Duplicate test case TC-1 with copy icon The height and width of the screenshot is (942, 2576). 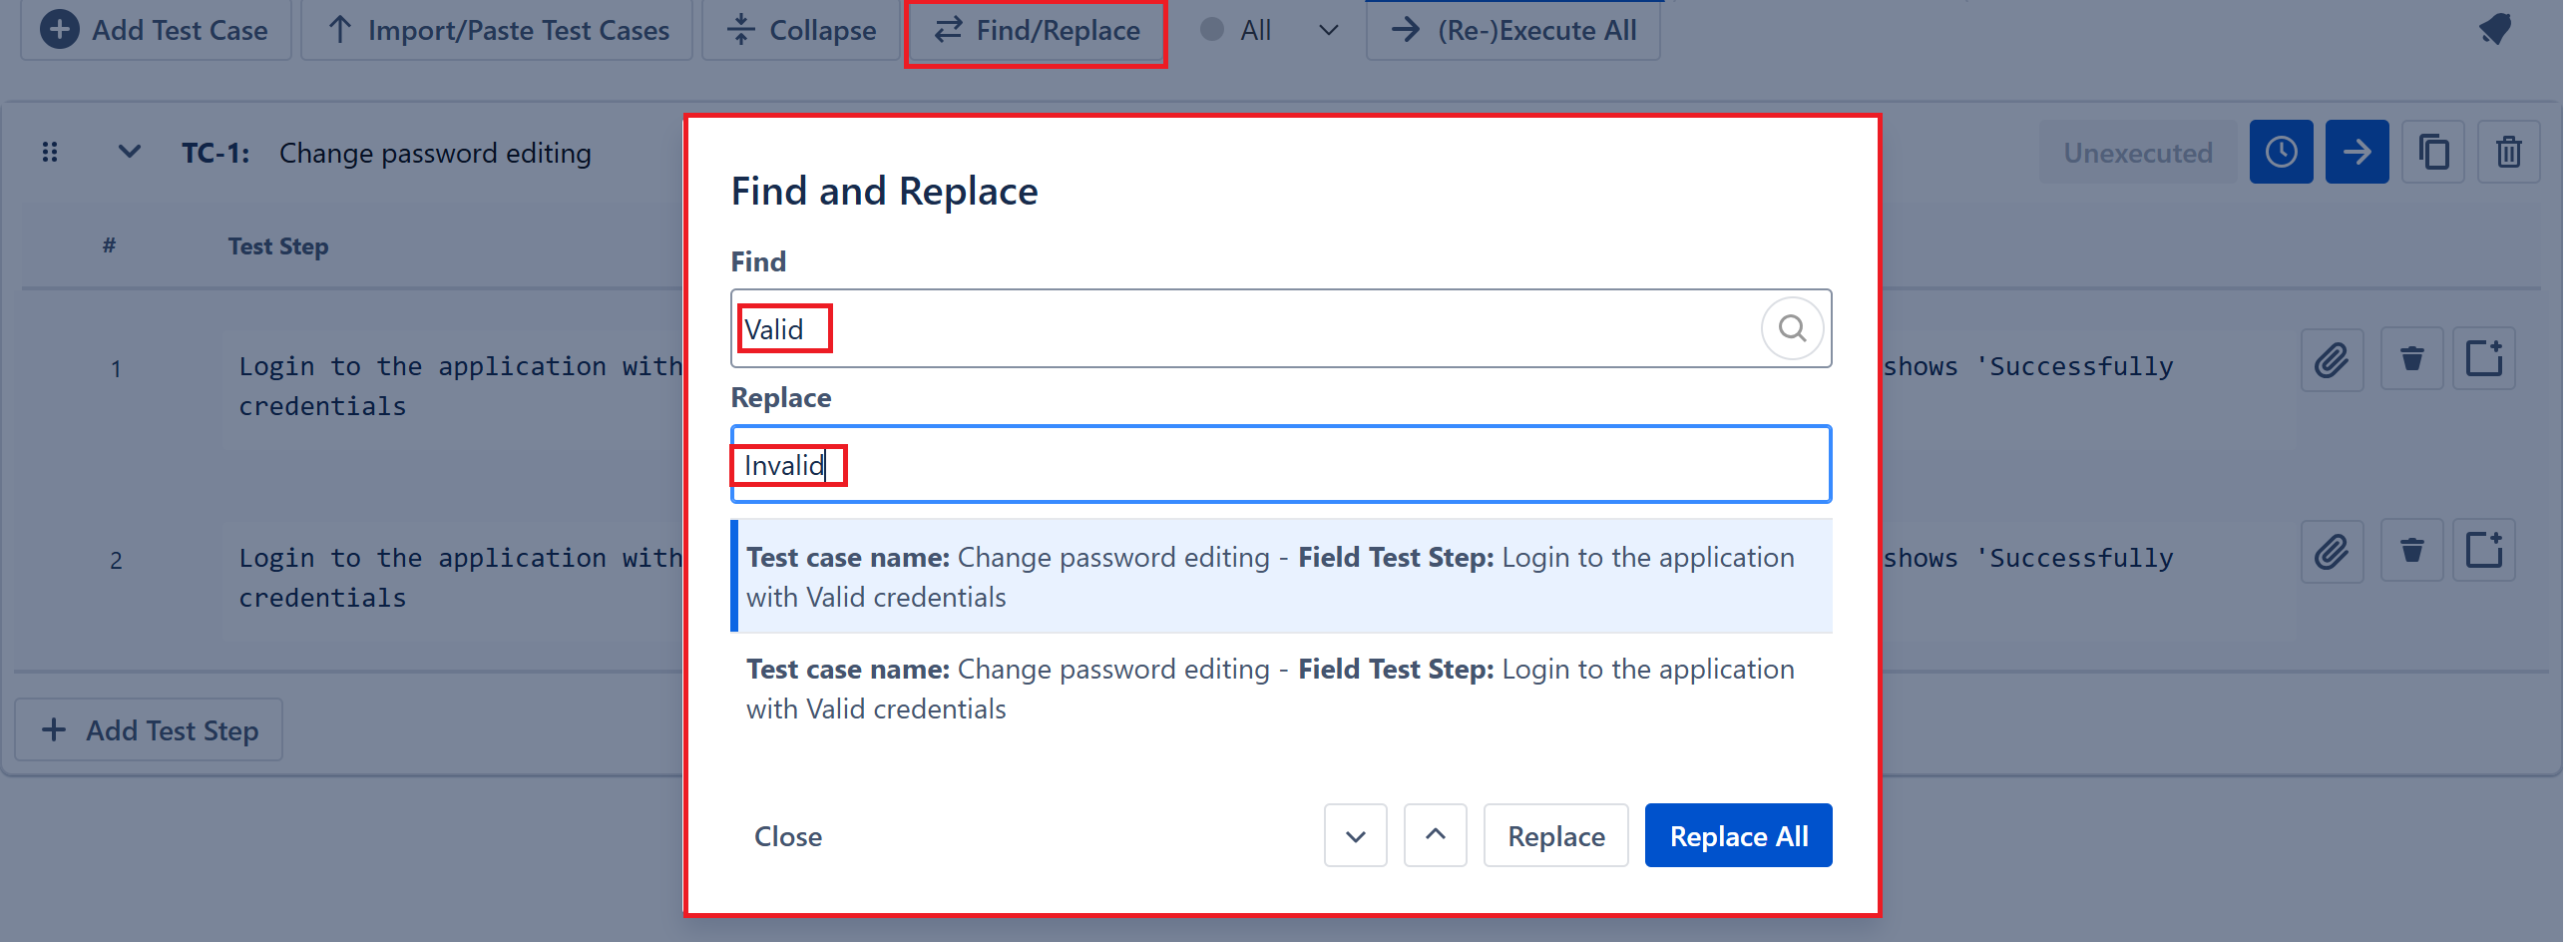pyautogui.click(x=2433, y=152)
